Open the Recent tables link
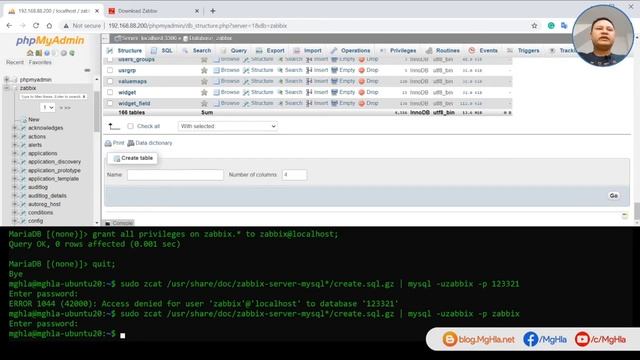 15,62
